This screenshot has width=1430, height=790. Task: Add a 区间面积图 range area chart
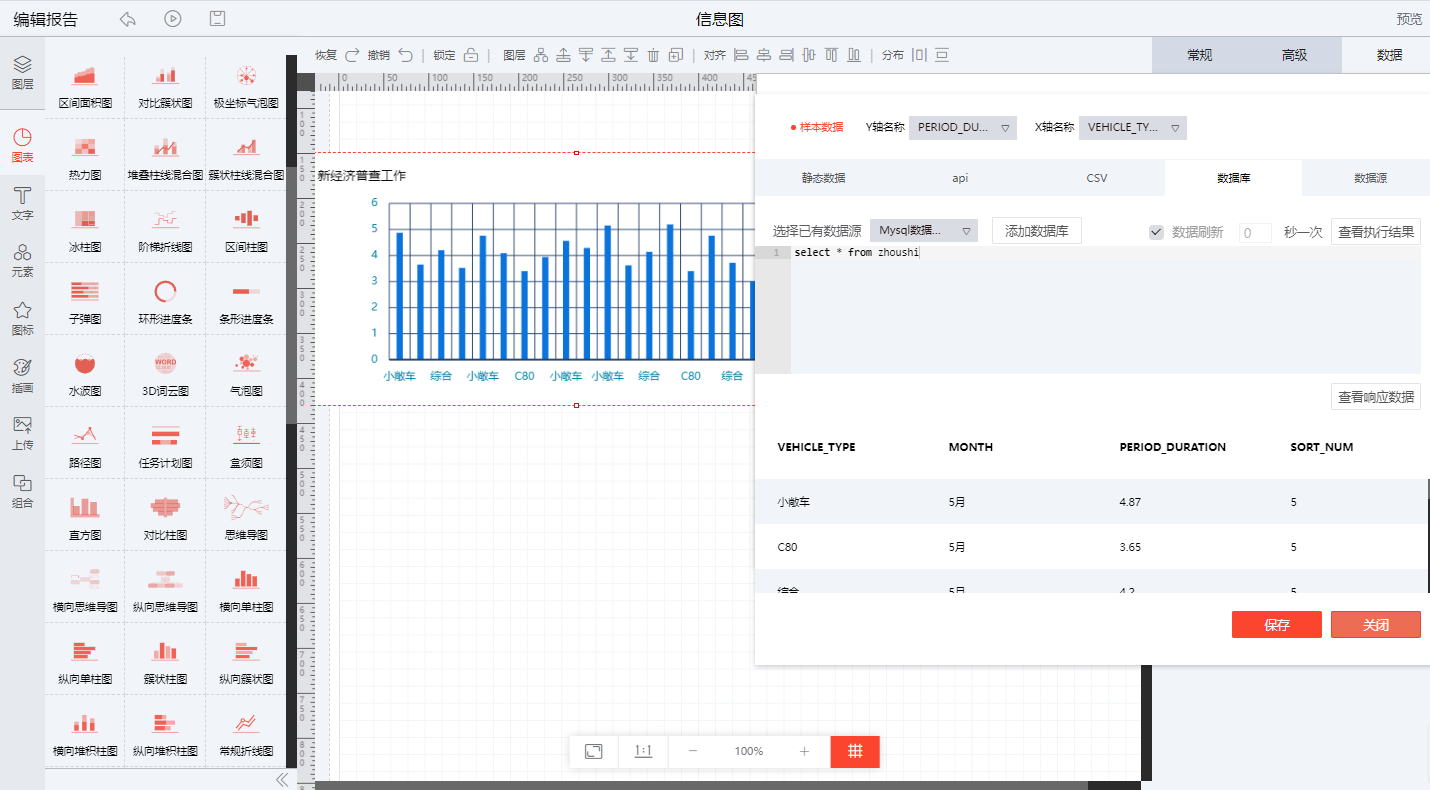click(x=85, y=87)
